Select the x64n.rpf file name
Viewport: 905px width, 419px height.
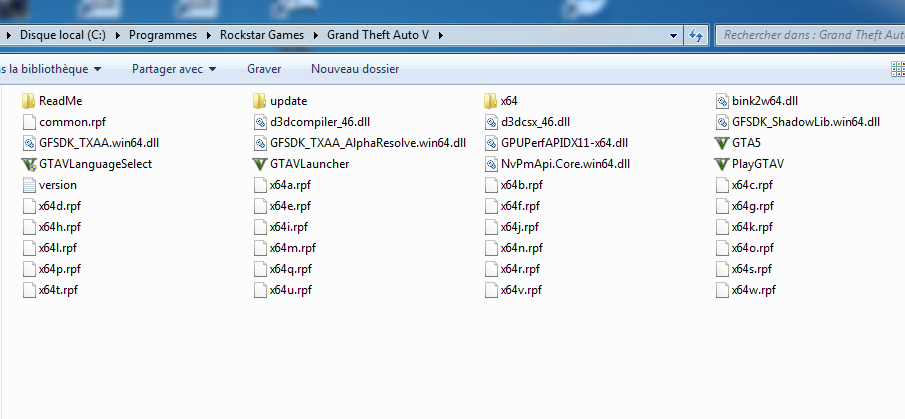[x=522, y=248]
